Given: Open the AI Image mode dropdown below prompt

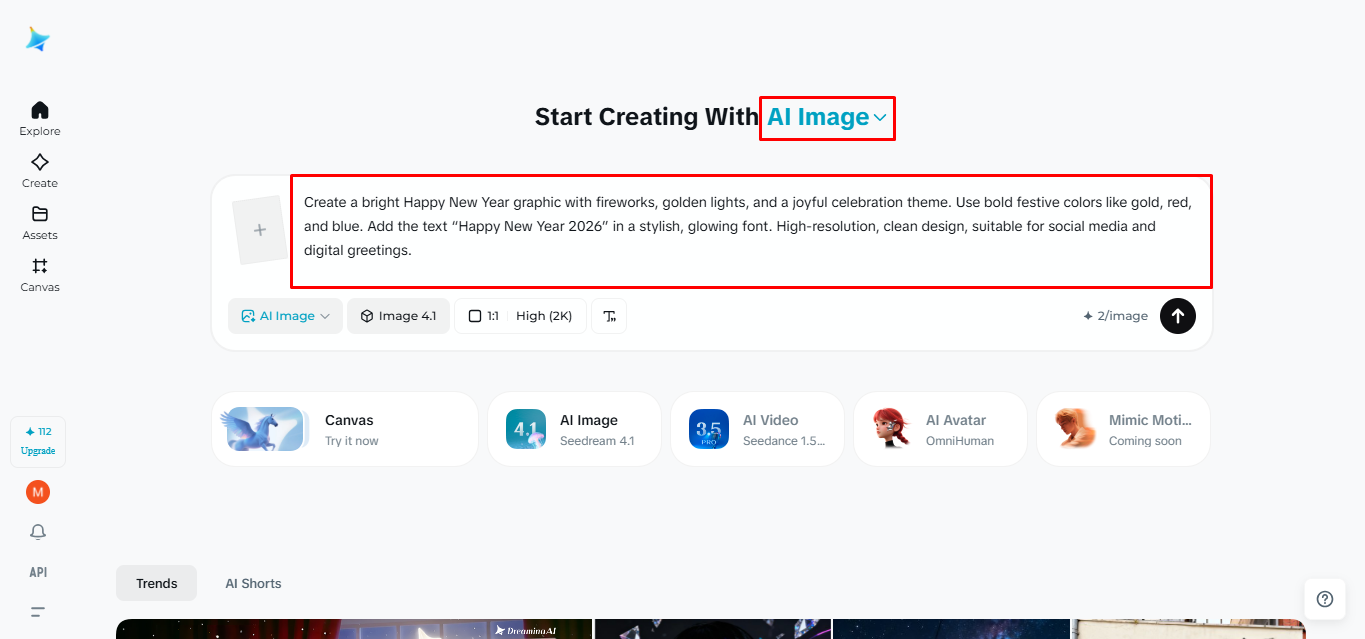Looking at the screenshot, I should click(285, 316).
